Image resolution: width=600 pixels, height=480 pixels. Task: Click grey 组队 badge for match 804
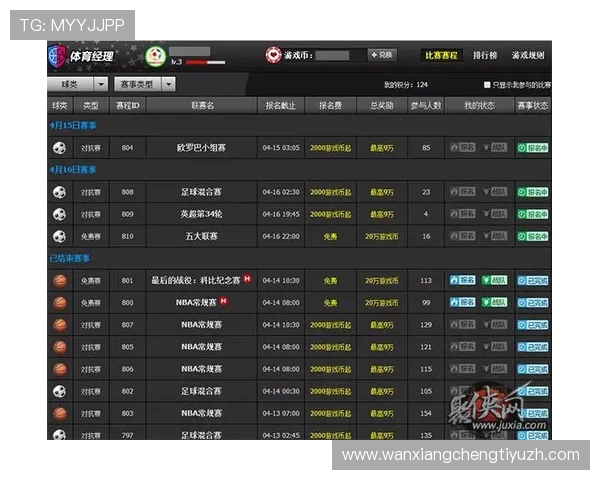coord(494,147)
